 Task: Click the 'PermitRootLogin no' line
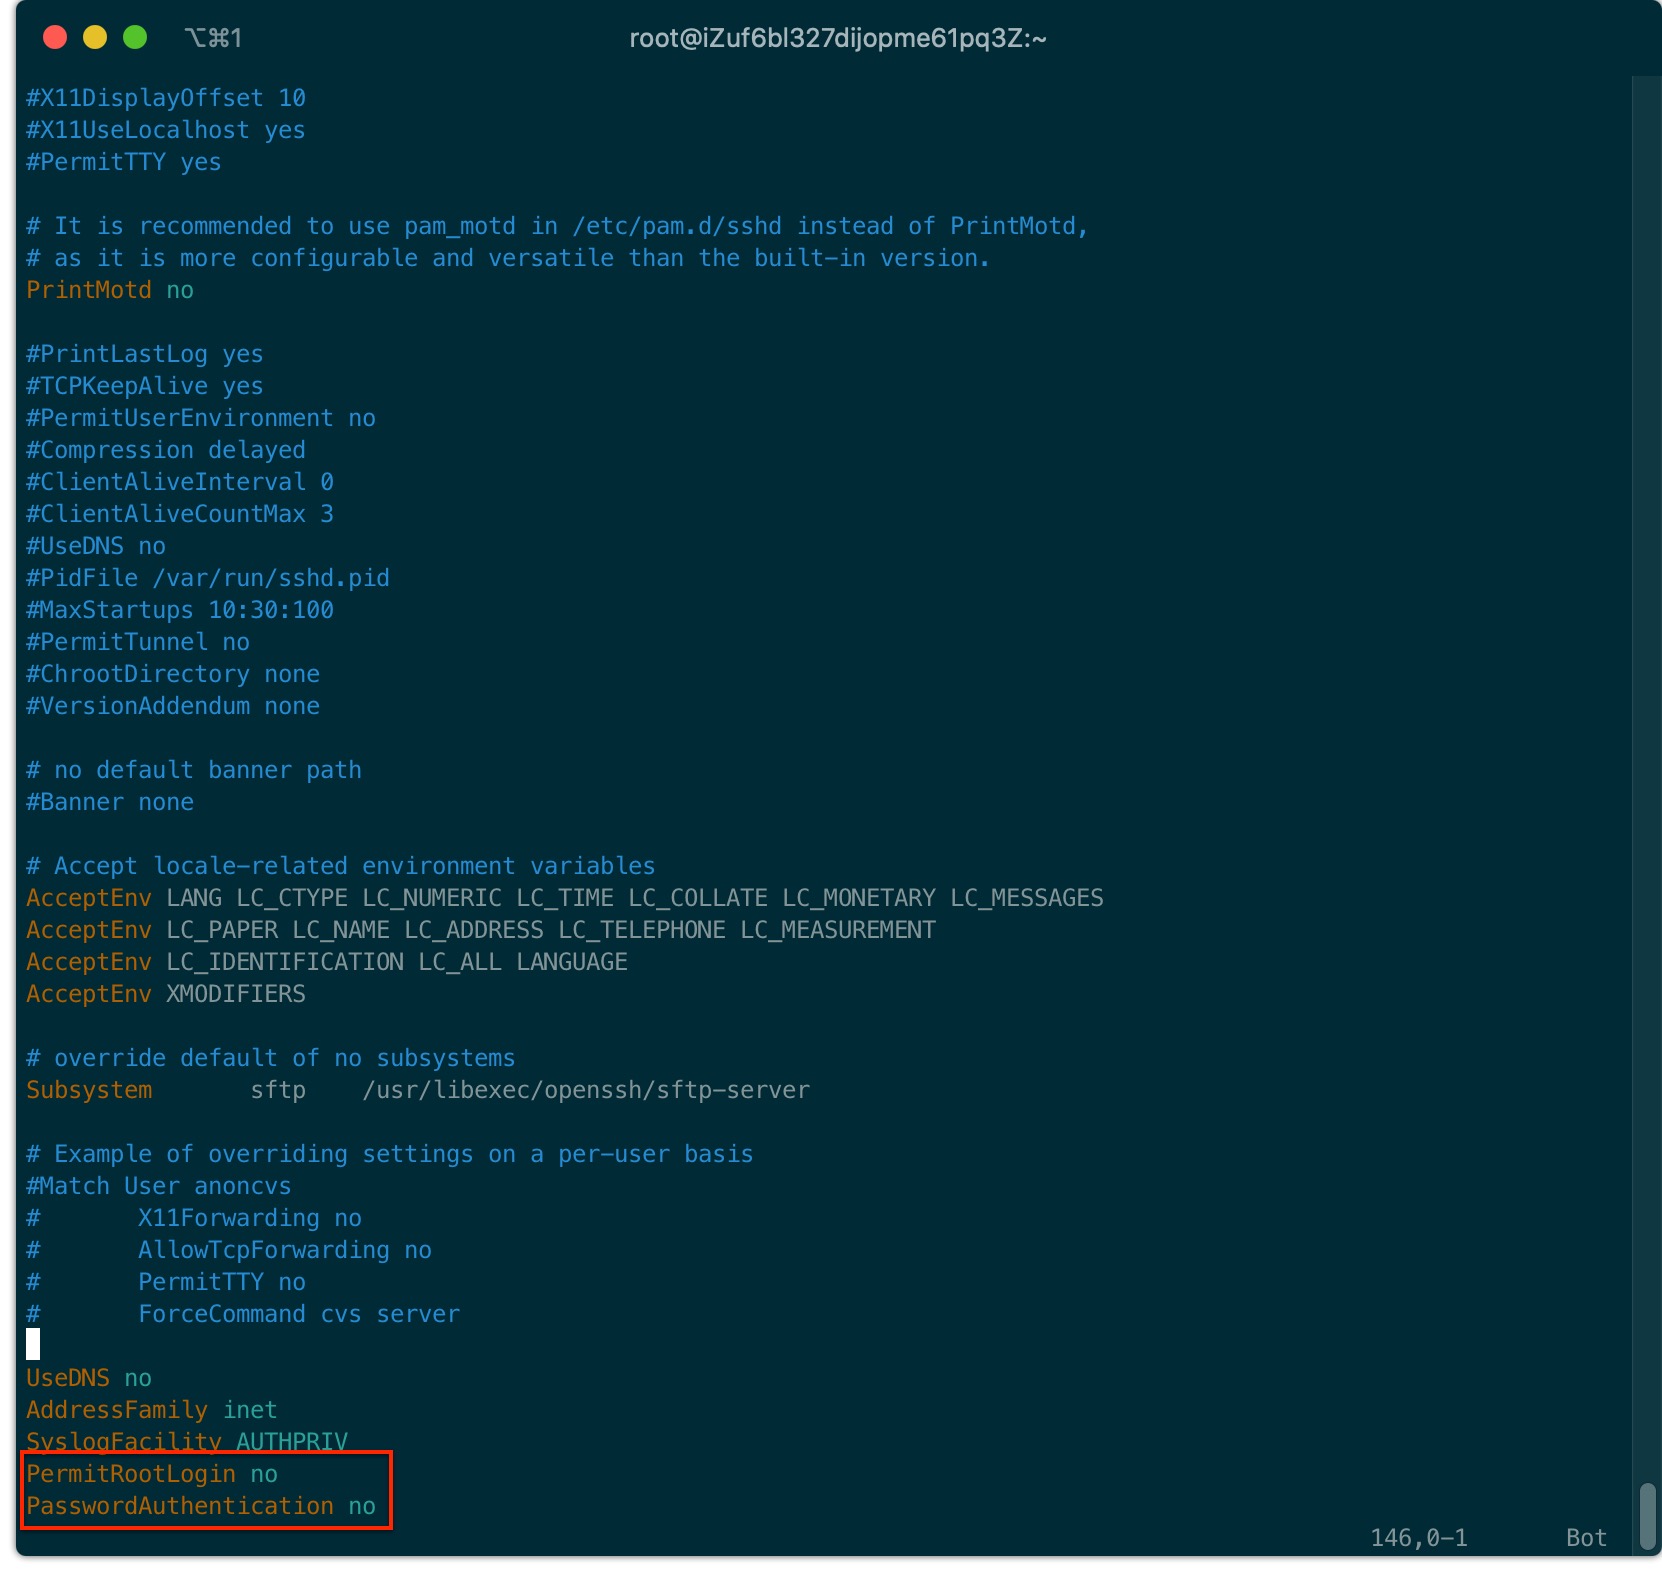152,1474
